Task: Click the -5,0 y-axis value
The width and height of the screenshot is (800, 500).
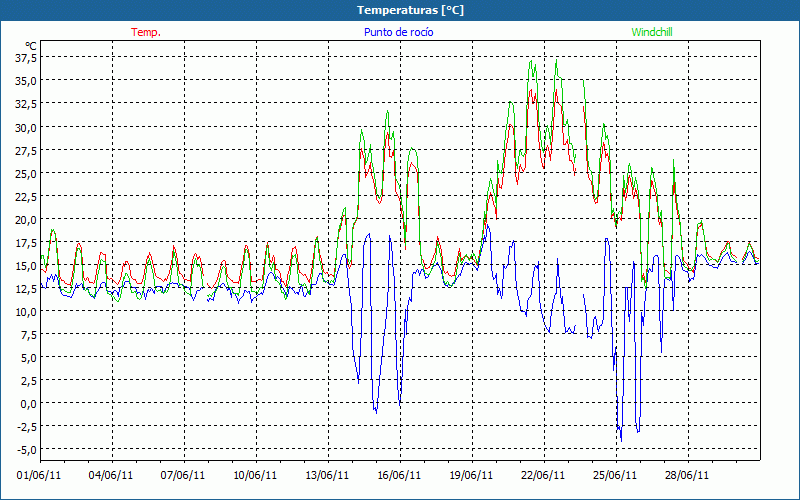Action: tap(27, 450)
